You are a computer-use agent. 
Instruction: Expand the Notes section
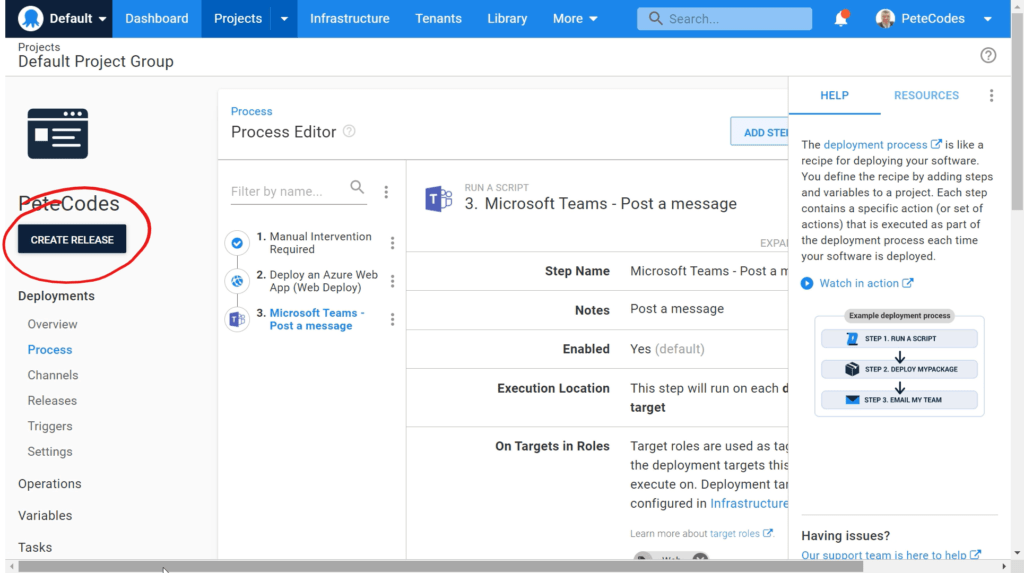(597, 310)
